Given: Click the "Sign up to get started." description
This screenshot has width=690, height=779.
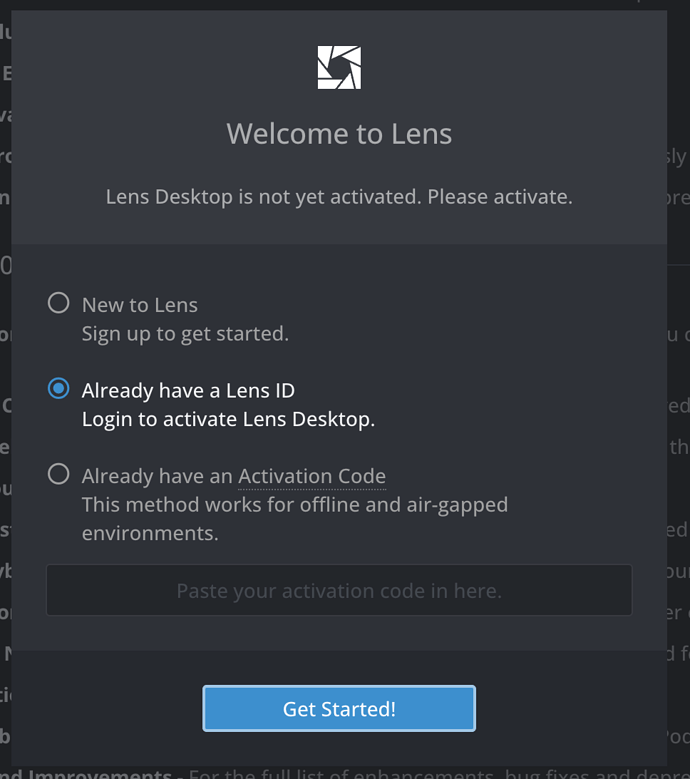Looking at the screenshot, I should coord(185,334).
